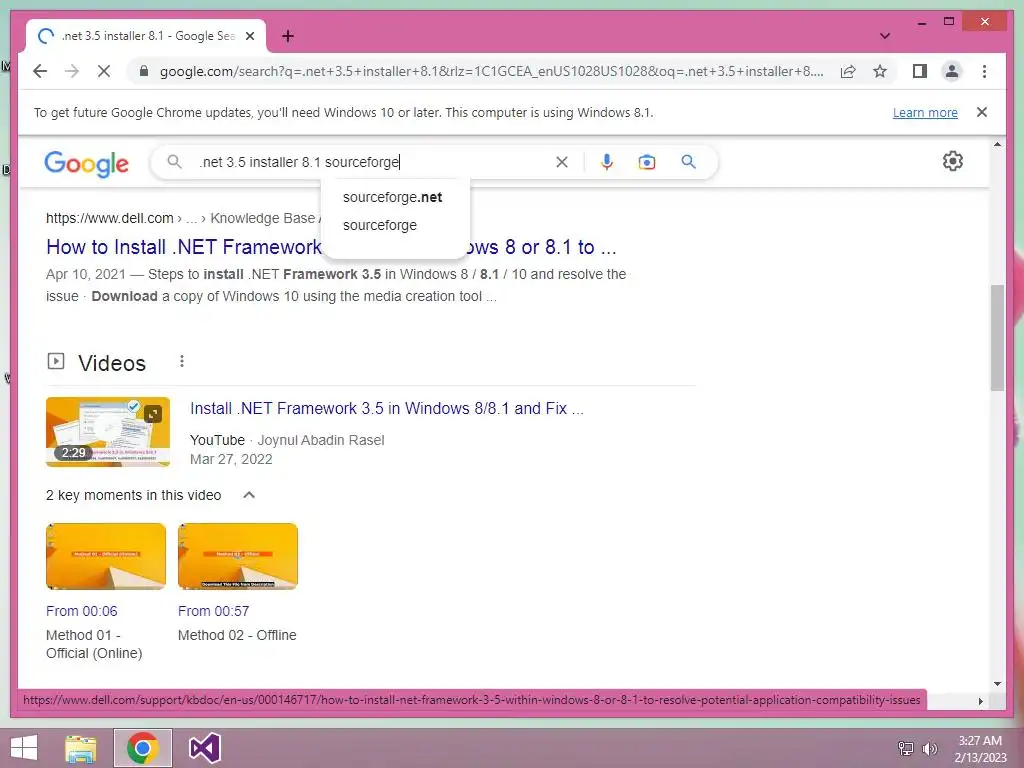Collapse the key moments section
The height and width of the screenshot is (768, 1024).
point(249,495)
